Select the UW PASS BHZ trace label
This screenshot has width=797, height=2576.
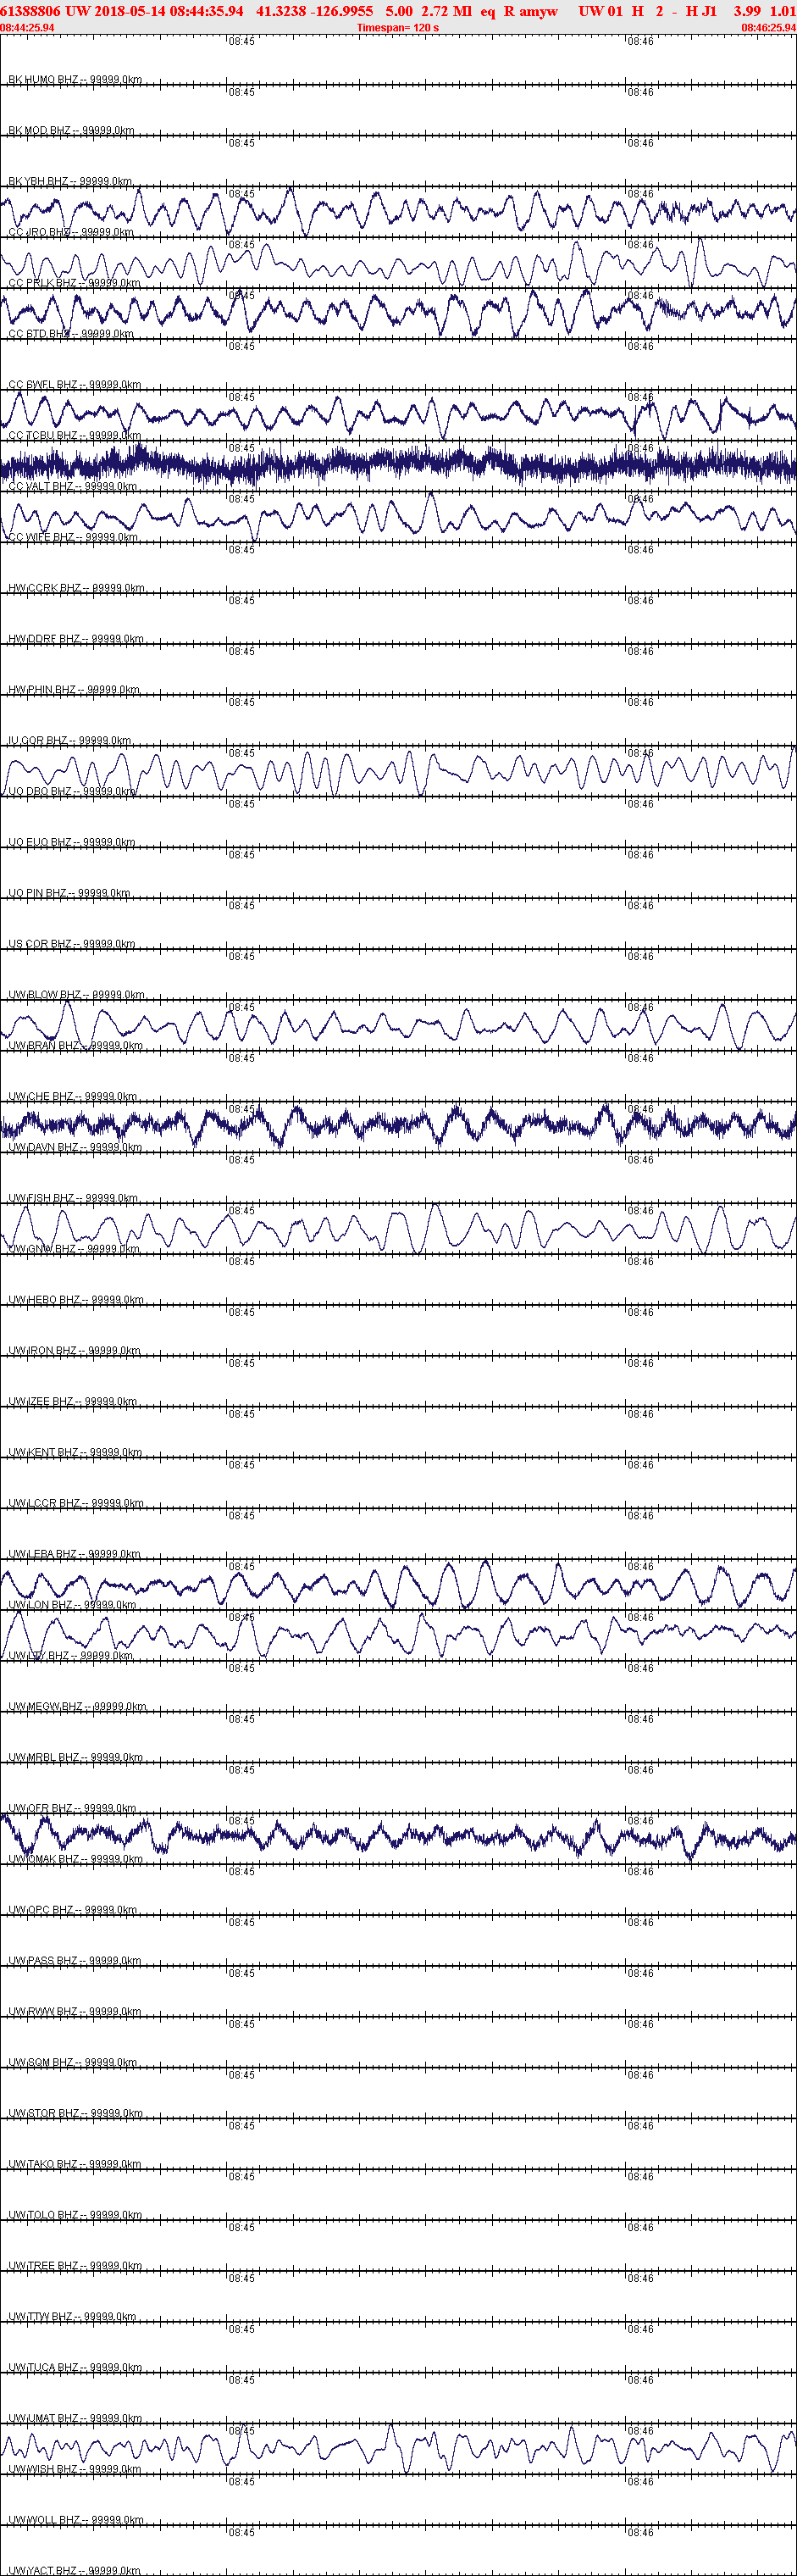point(75,1961)
